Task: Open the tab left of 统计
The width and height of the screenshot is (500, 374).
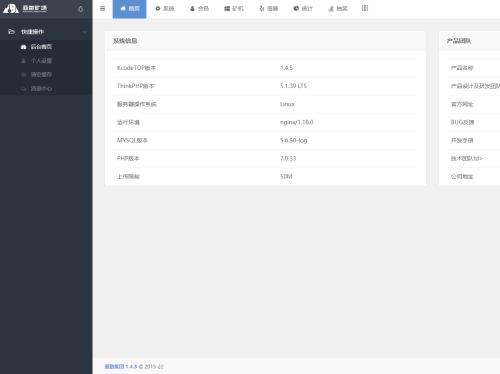Action: click(269, 9)
